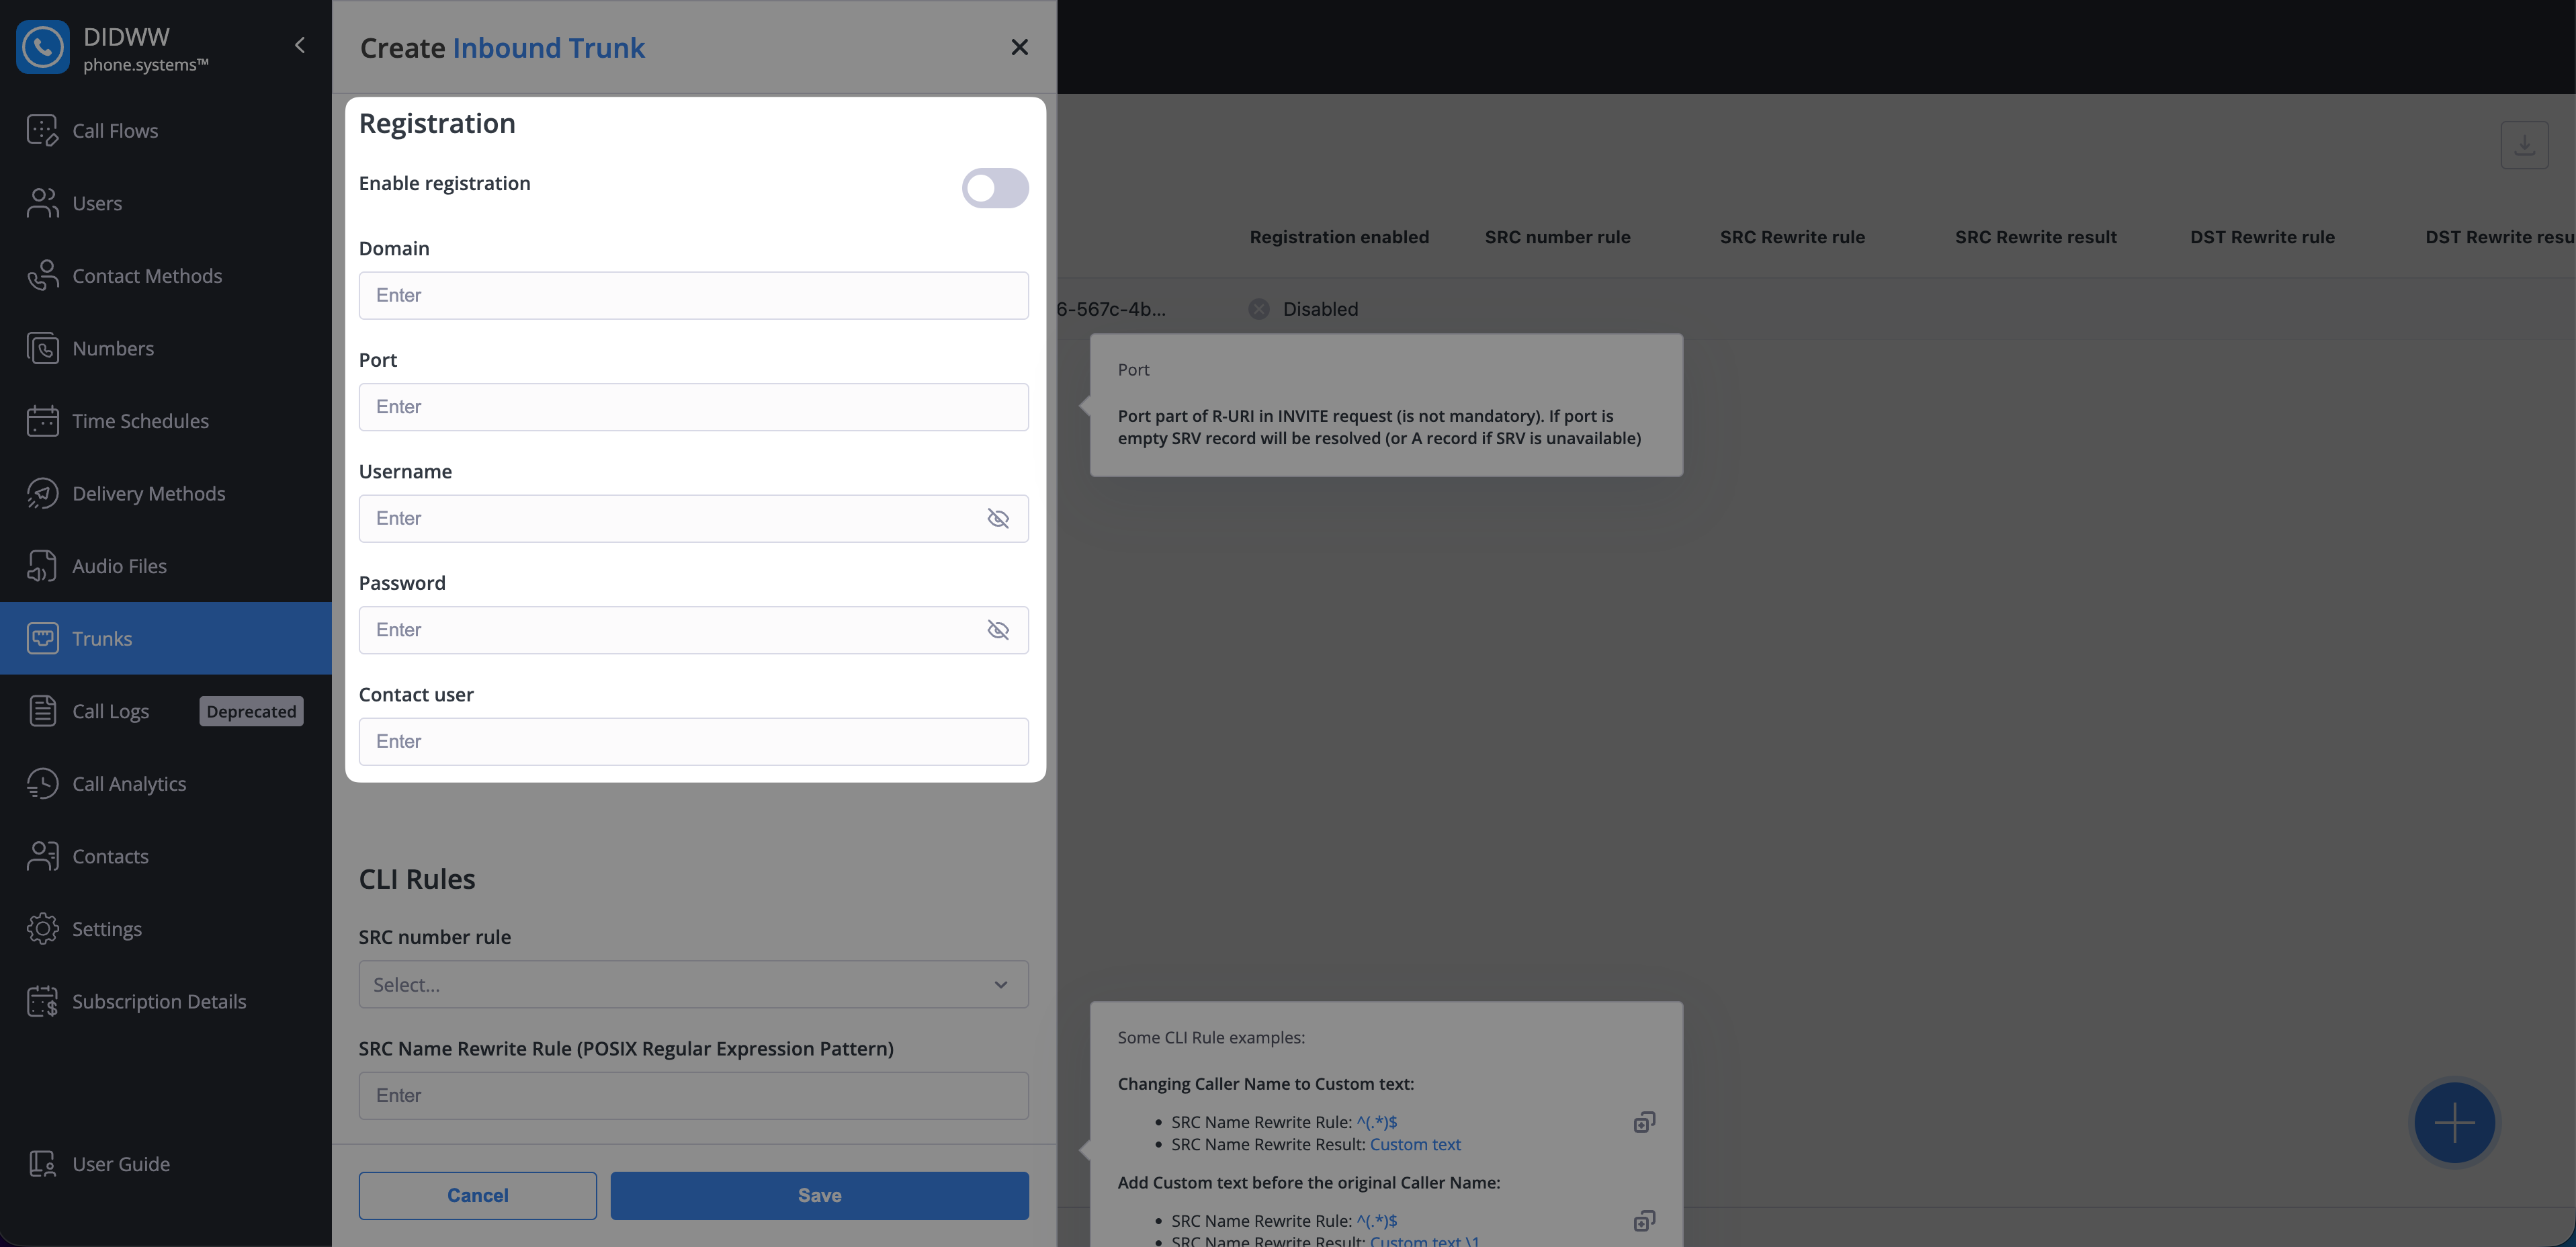Collapse the sidebar with the chevron
The width and height of the screenshot is (2576, 1247).
300,45
